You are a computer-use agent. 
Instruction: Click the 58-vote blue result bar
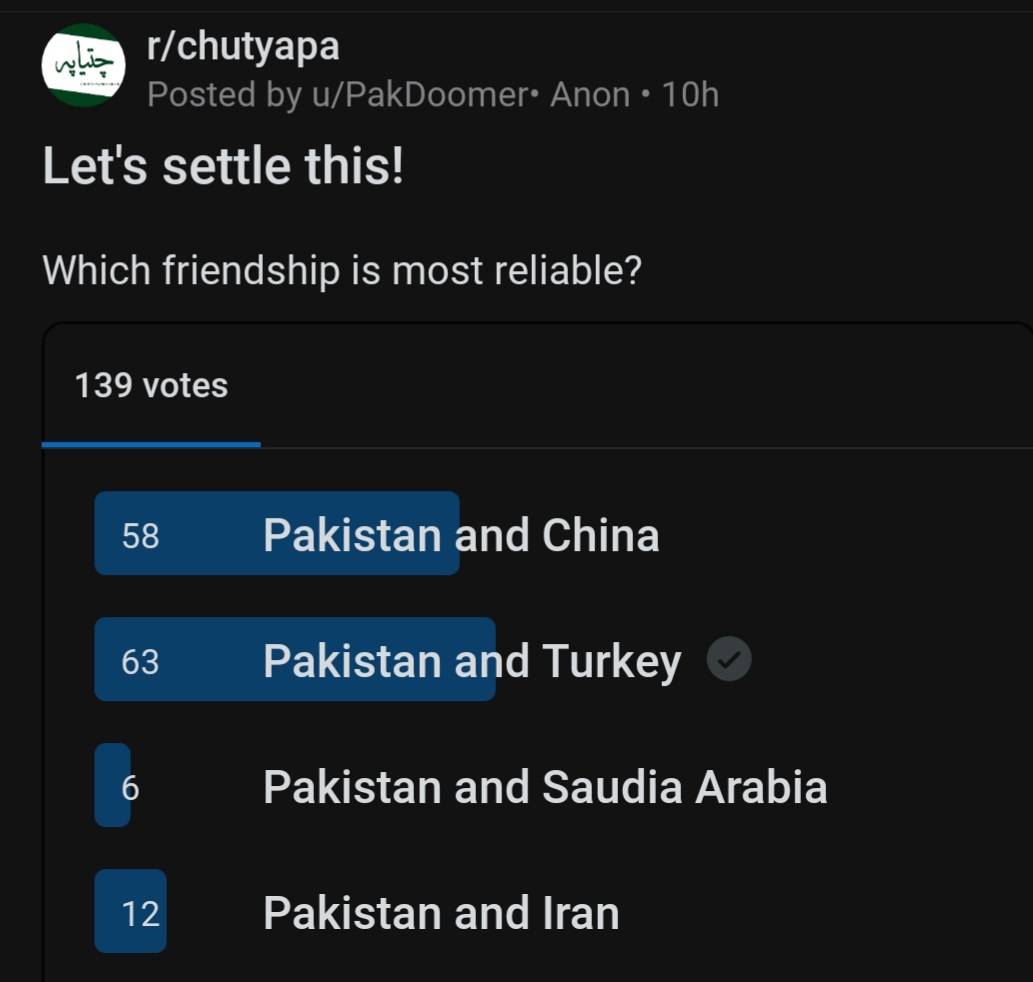point(277,533)
